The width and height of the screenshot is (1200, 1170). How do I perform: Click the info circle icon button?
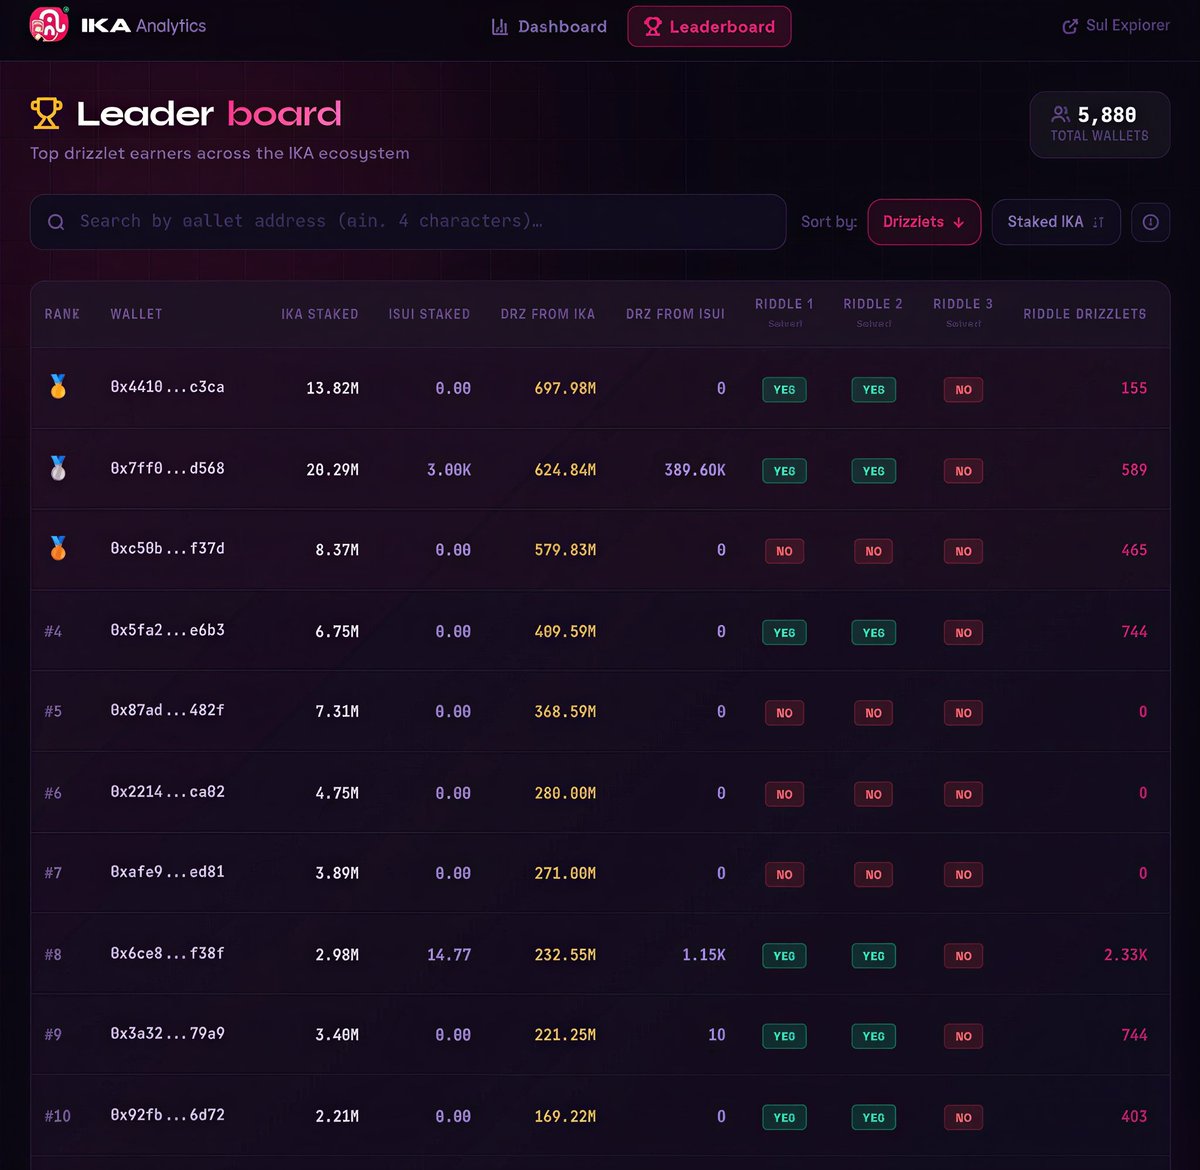[1150, 222]
